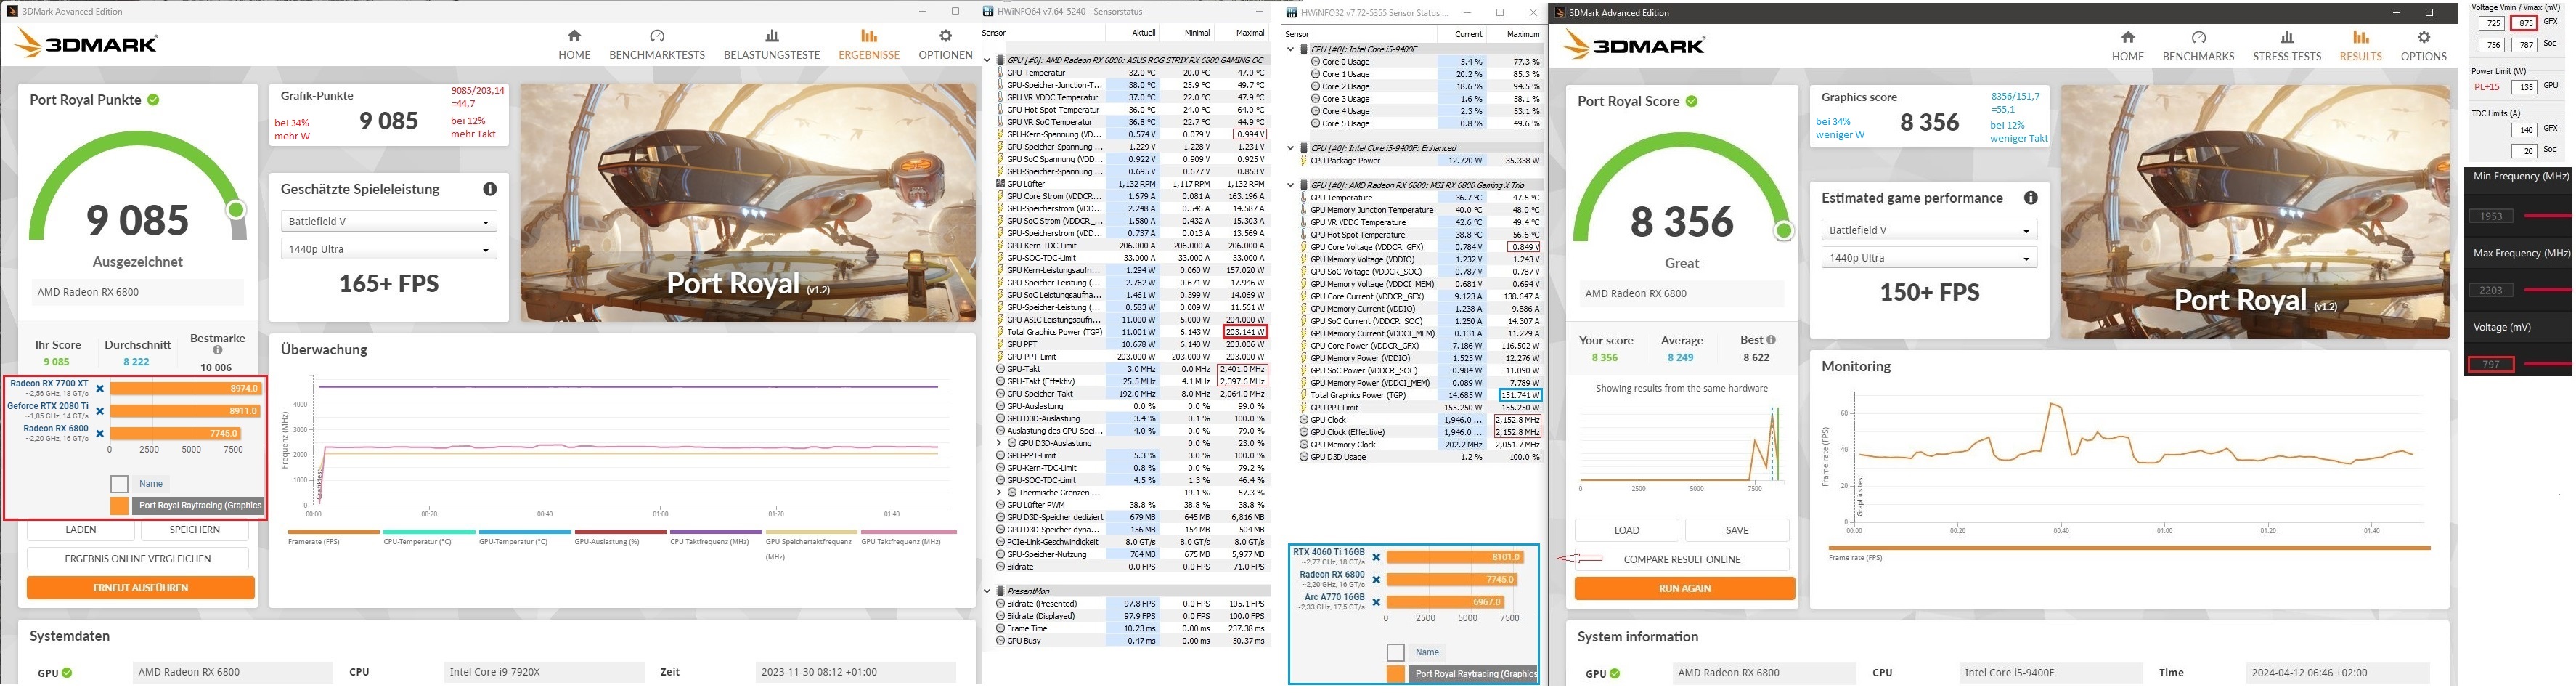Click the 3DMark logo in German window

click(x=86, y=44)
